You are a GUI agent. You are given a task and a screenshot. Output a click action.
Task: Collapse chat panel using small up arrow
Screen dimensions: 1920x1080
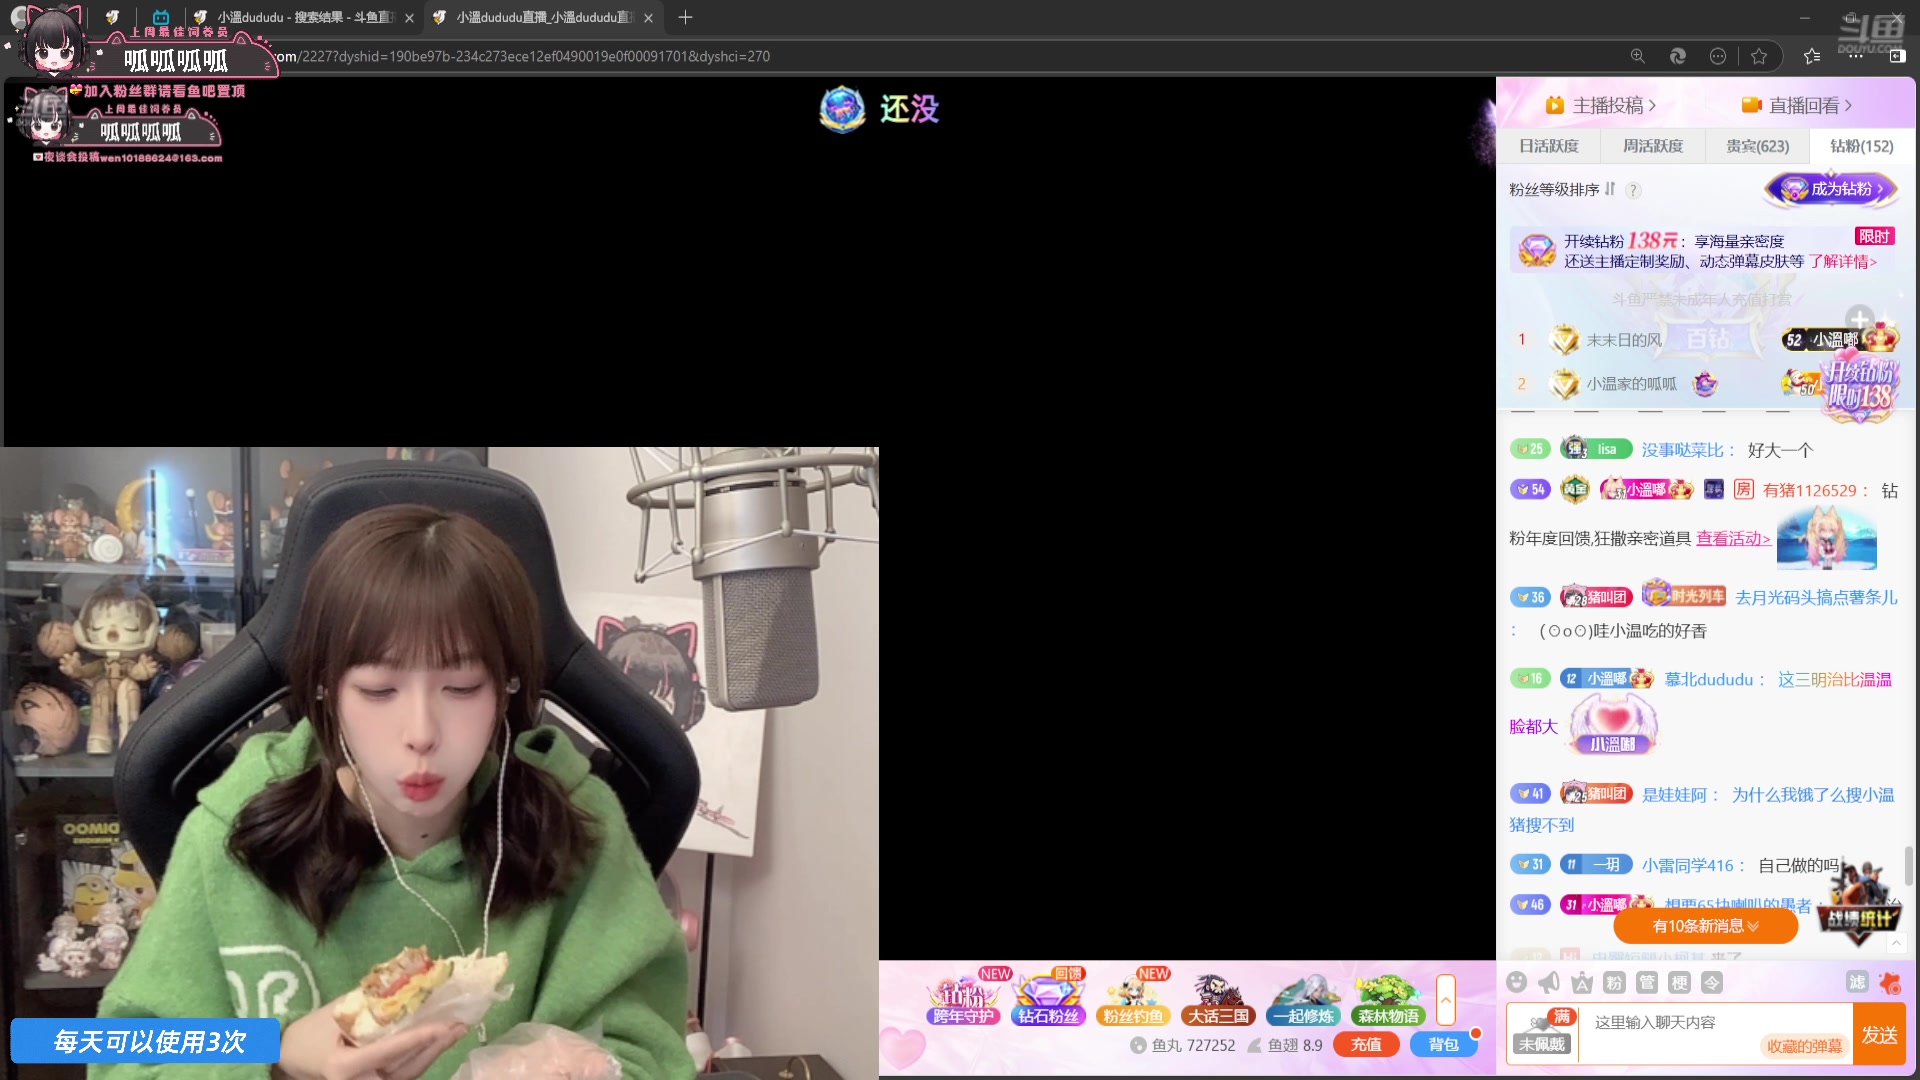[1895, 943]
